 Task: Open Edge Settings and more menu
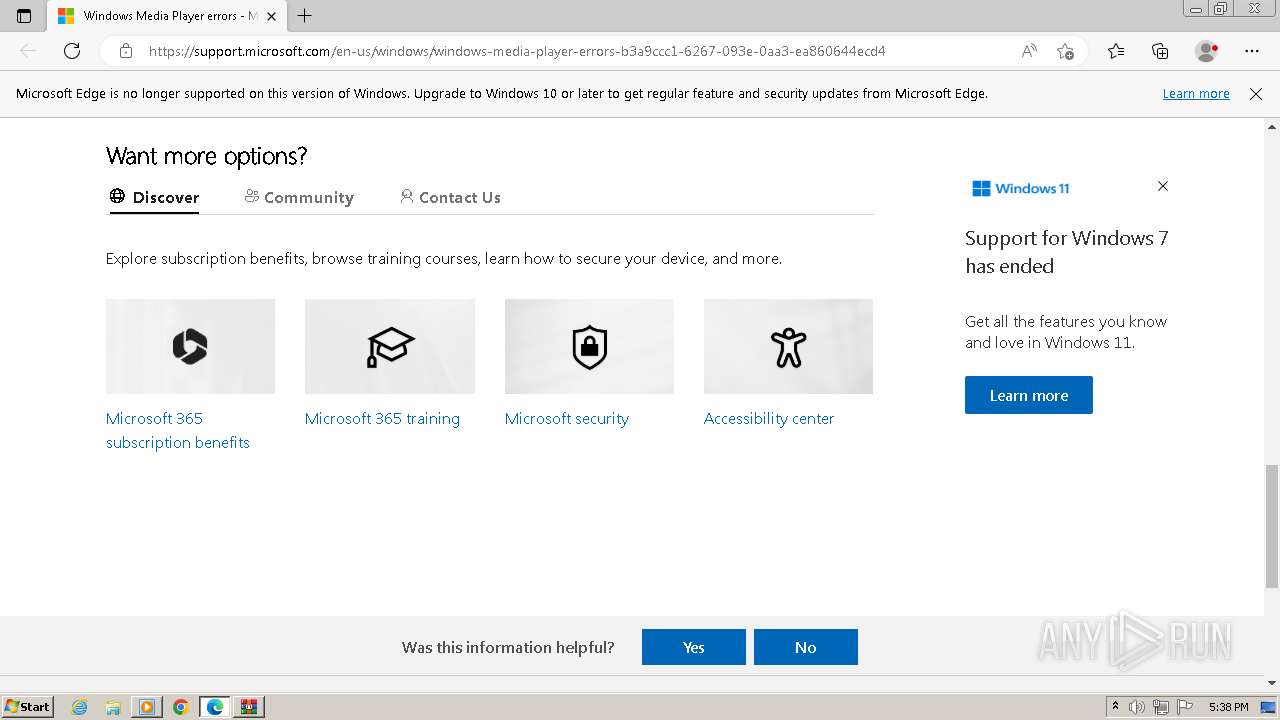pyautogui.click(x=1252, y=51)
